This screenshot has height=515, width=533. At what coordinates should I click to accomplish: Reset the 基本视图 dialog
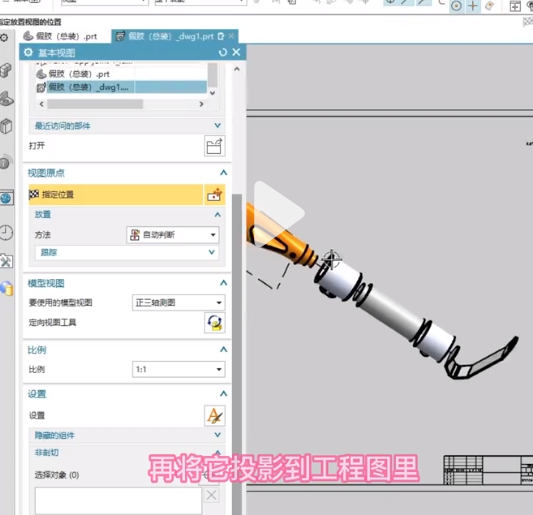pos(223,52)
